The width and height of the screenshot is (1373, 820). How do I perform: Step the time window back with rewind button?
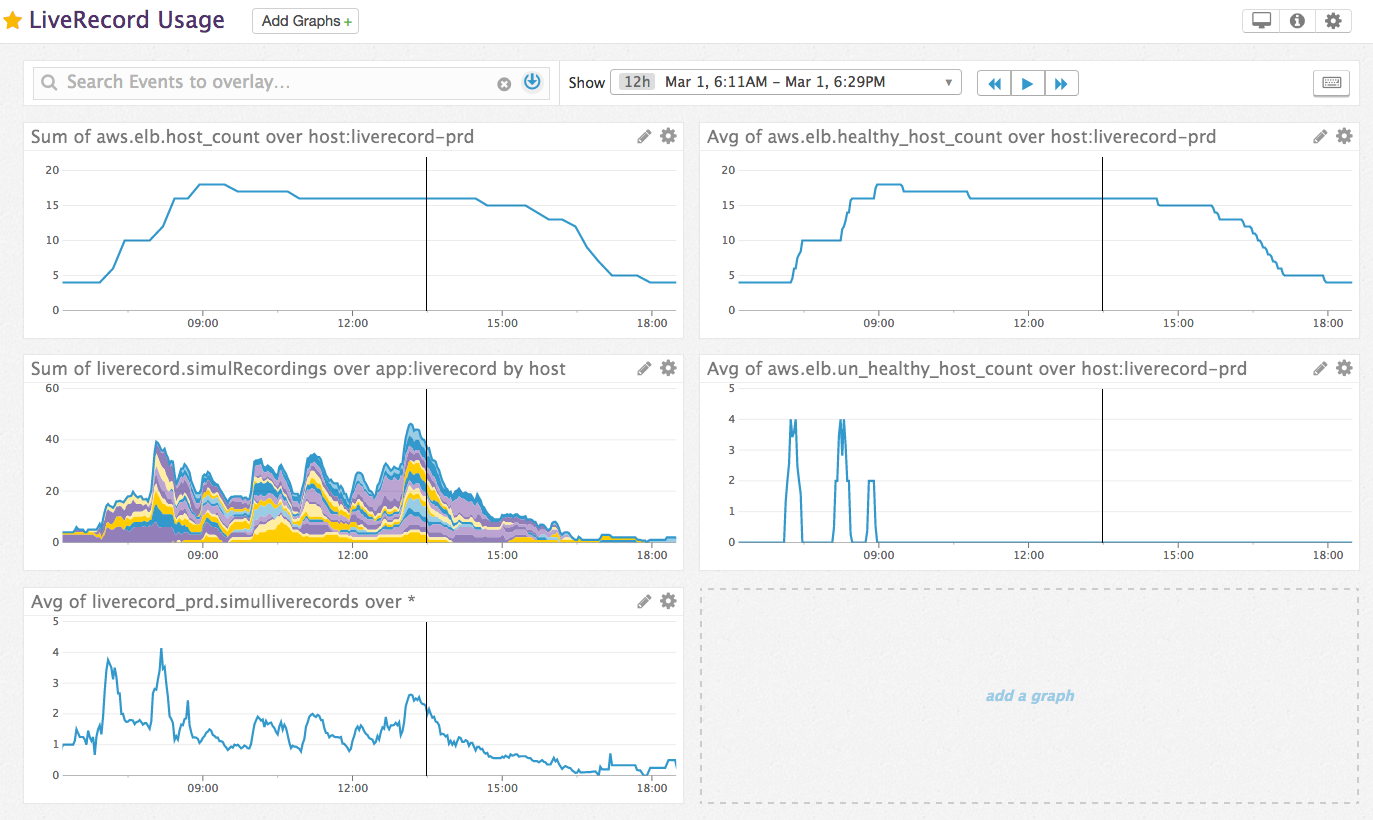(994, 84)
